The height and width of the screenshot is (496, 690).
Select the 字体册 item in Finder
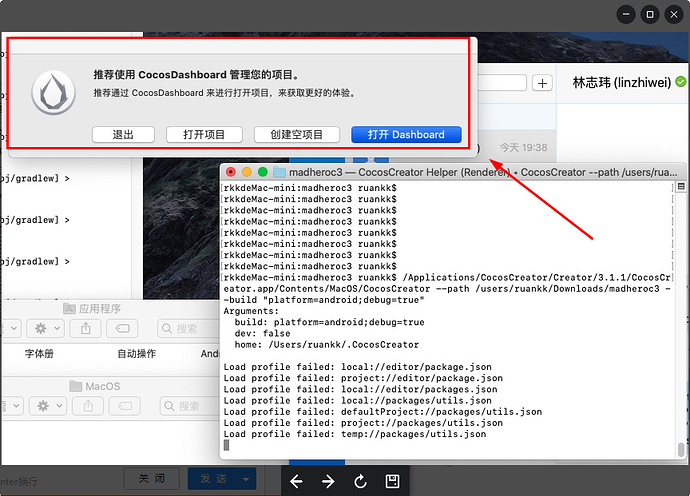[x=39, y=353]
